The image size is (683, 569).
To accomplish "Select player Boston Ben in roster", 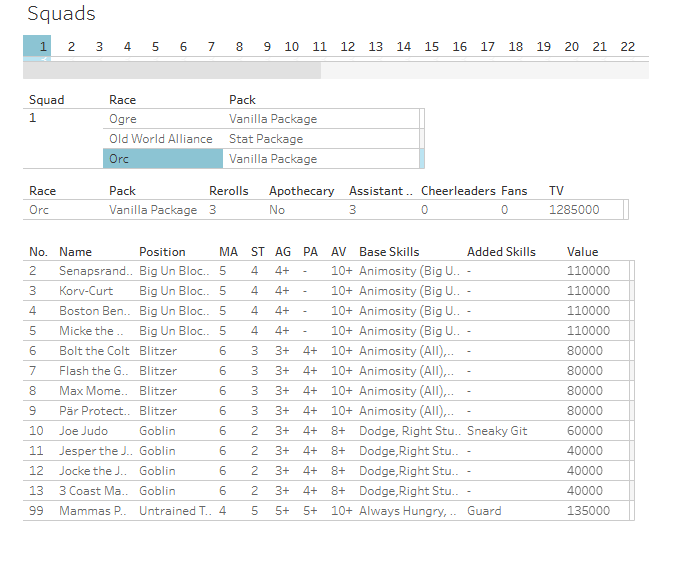I will pos(94,311).
